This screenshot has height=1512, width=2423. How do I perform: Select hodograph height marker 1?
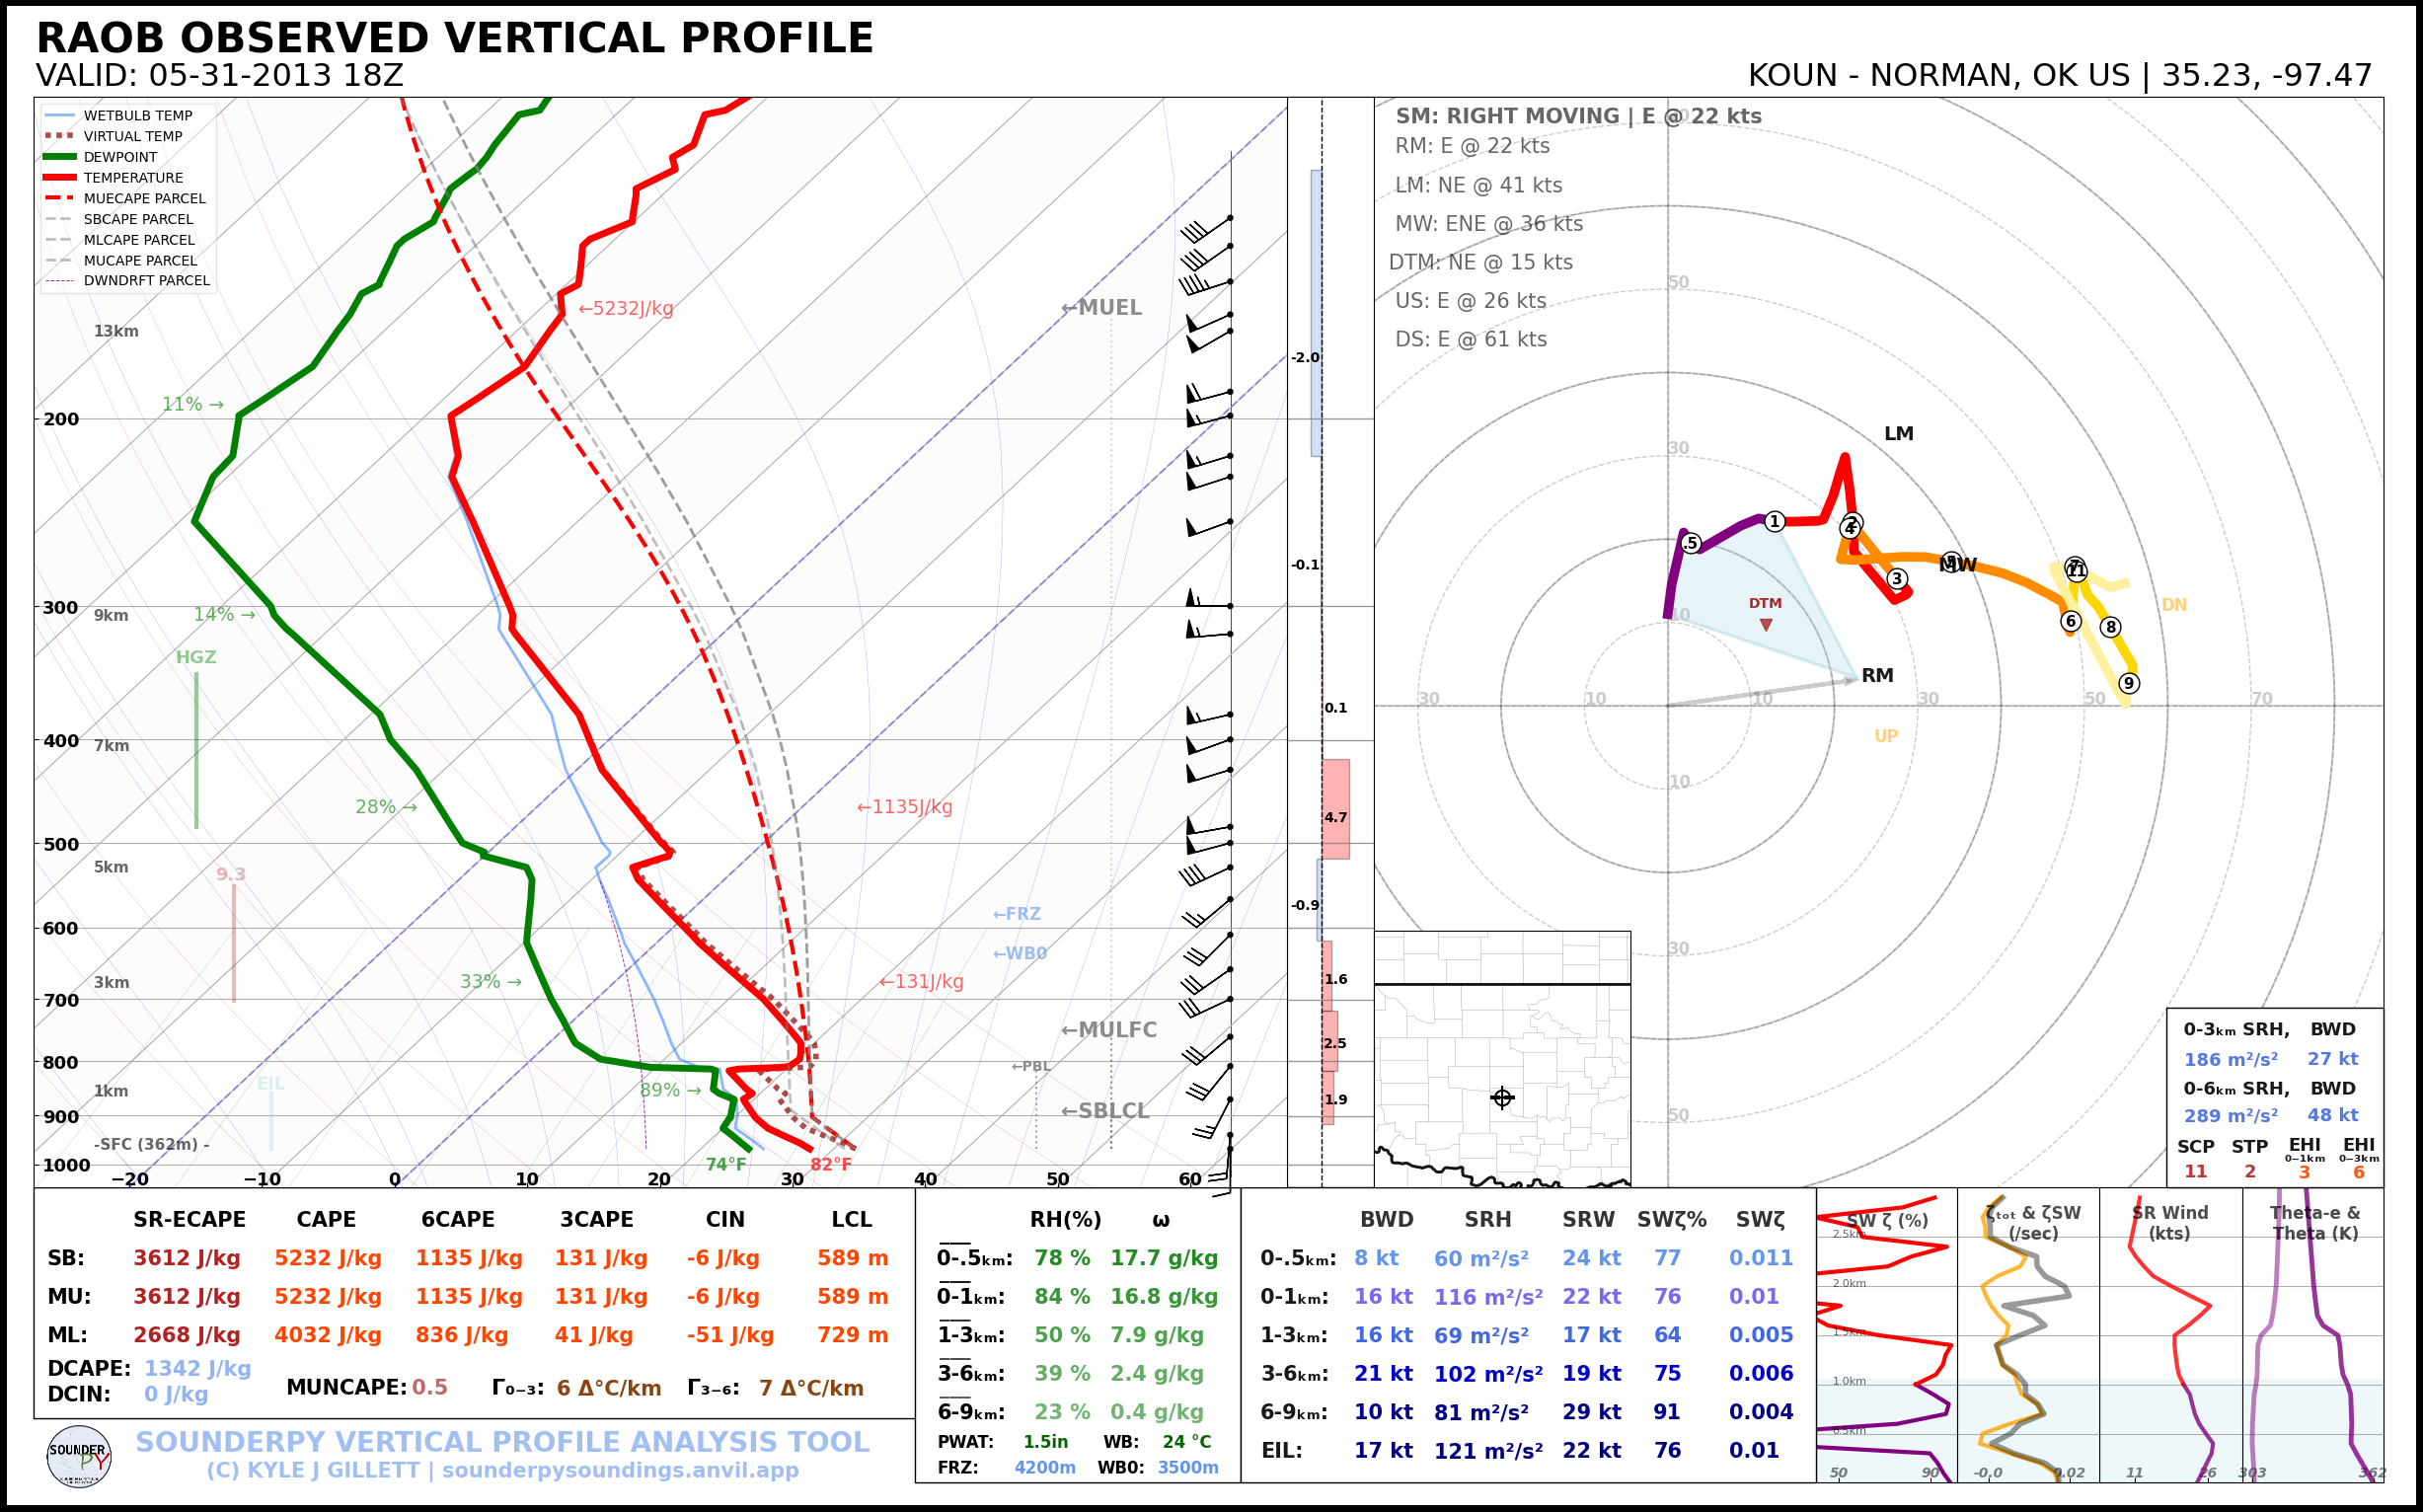click(1774, 521)
